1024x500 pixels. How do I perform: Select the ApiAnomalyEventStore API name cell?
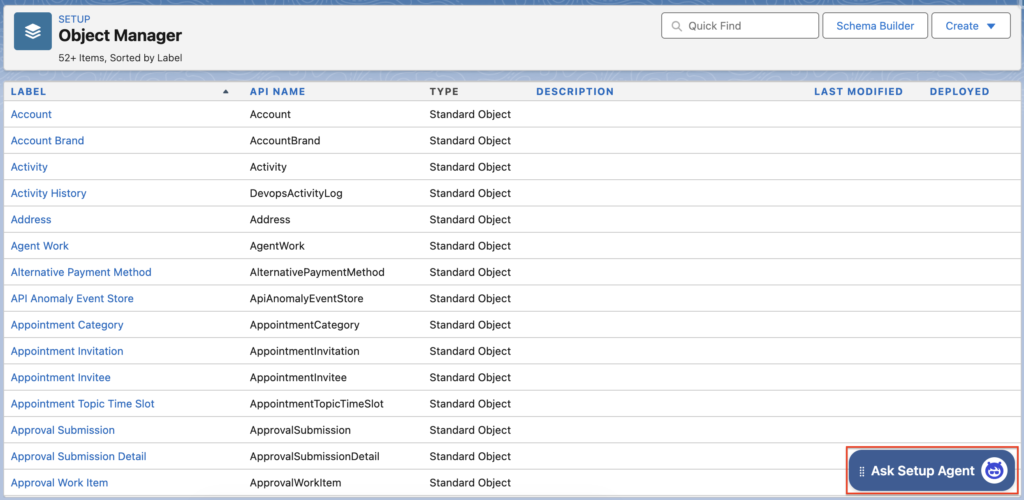point(306,298)
